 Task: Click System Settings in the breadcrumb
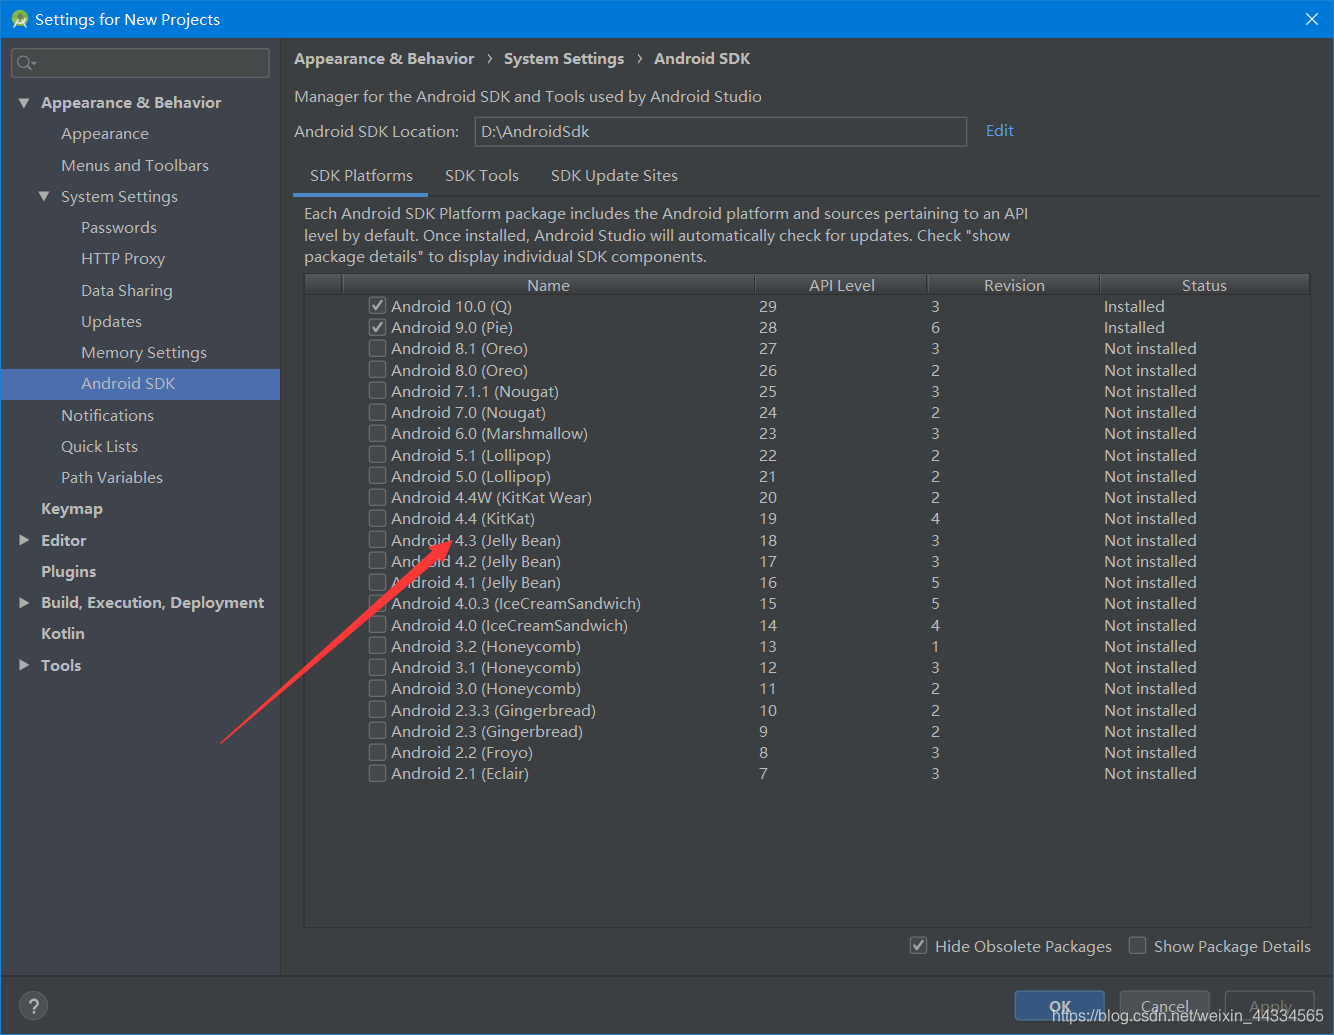pyautogui.click(x=564, y=59)
